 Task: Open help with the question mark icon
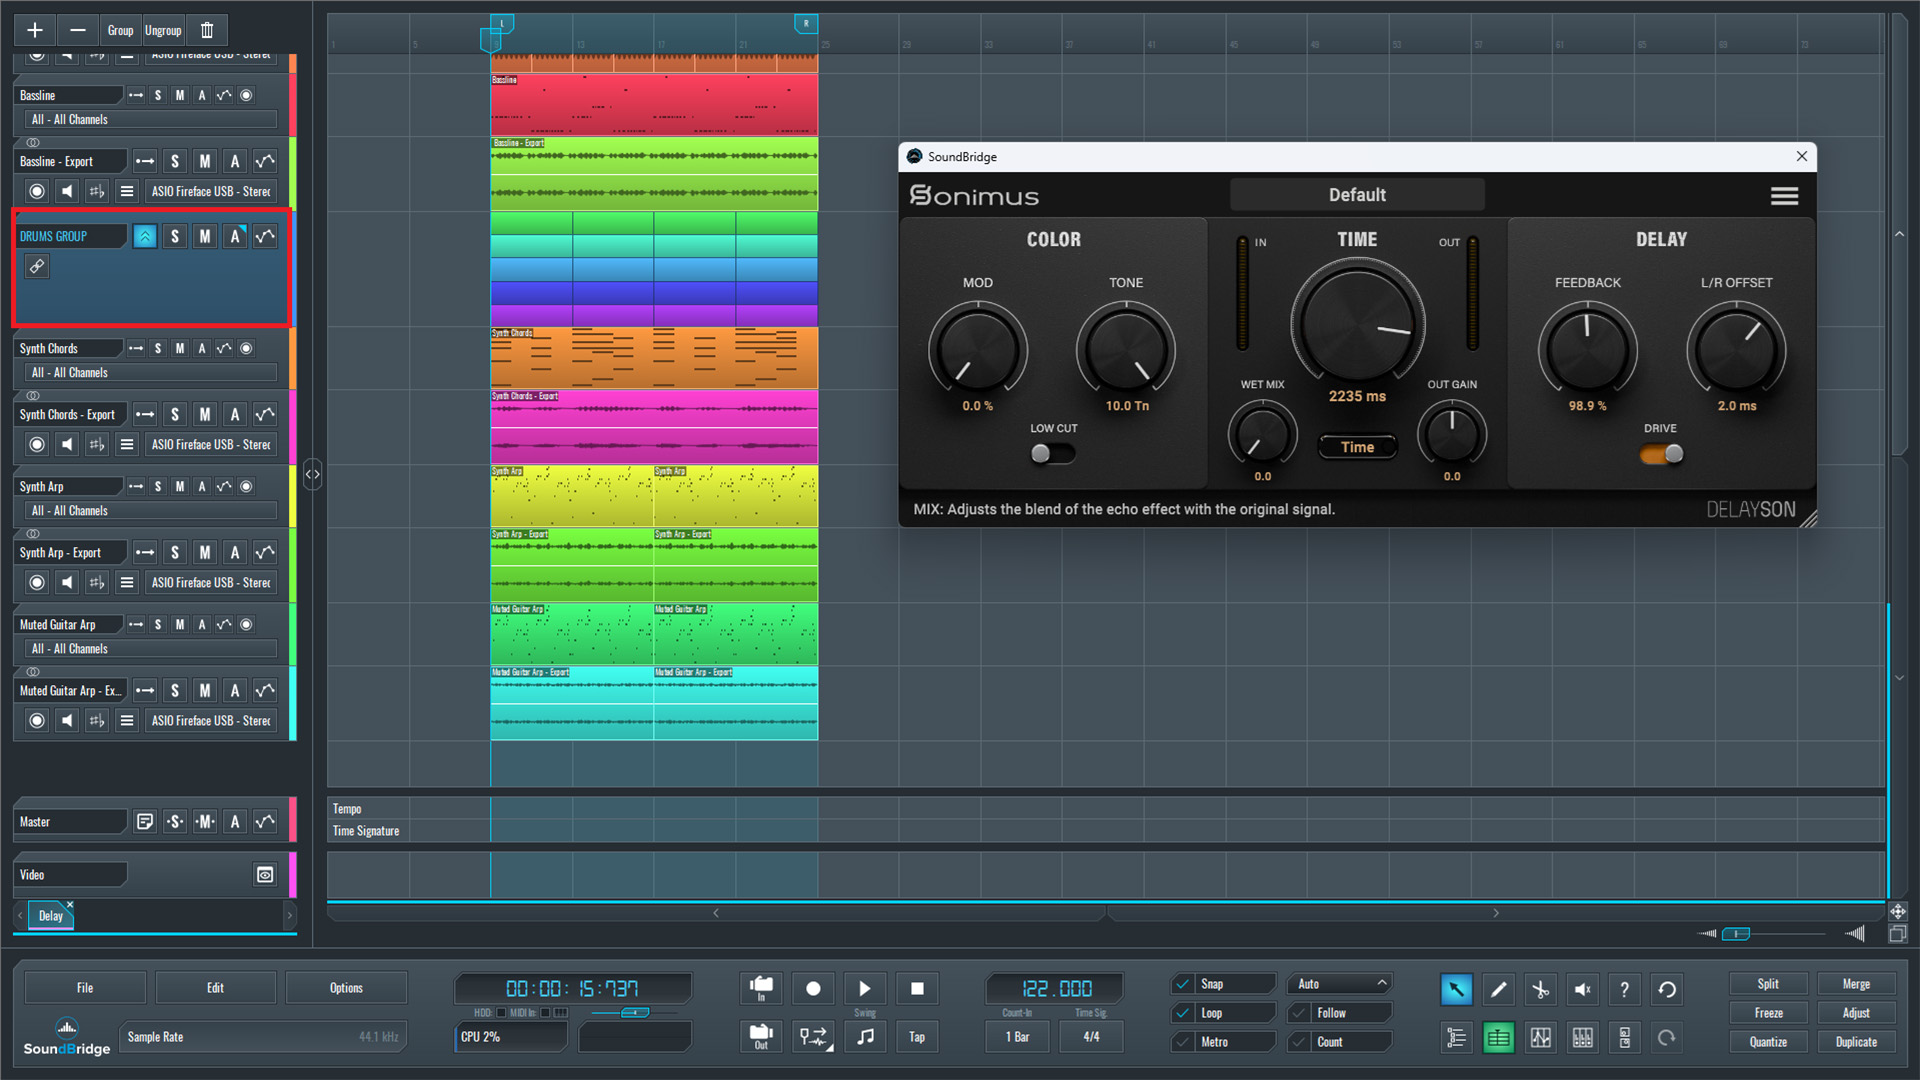(x=1624, y=990)
